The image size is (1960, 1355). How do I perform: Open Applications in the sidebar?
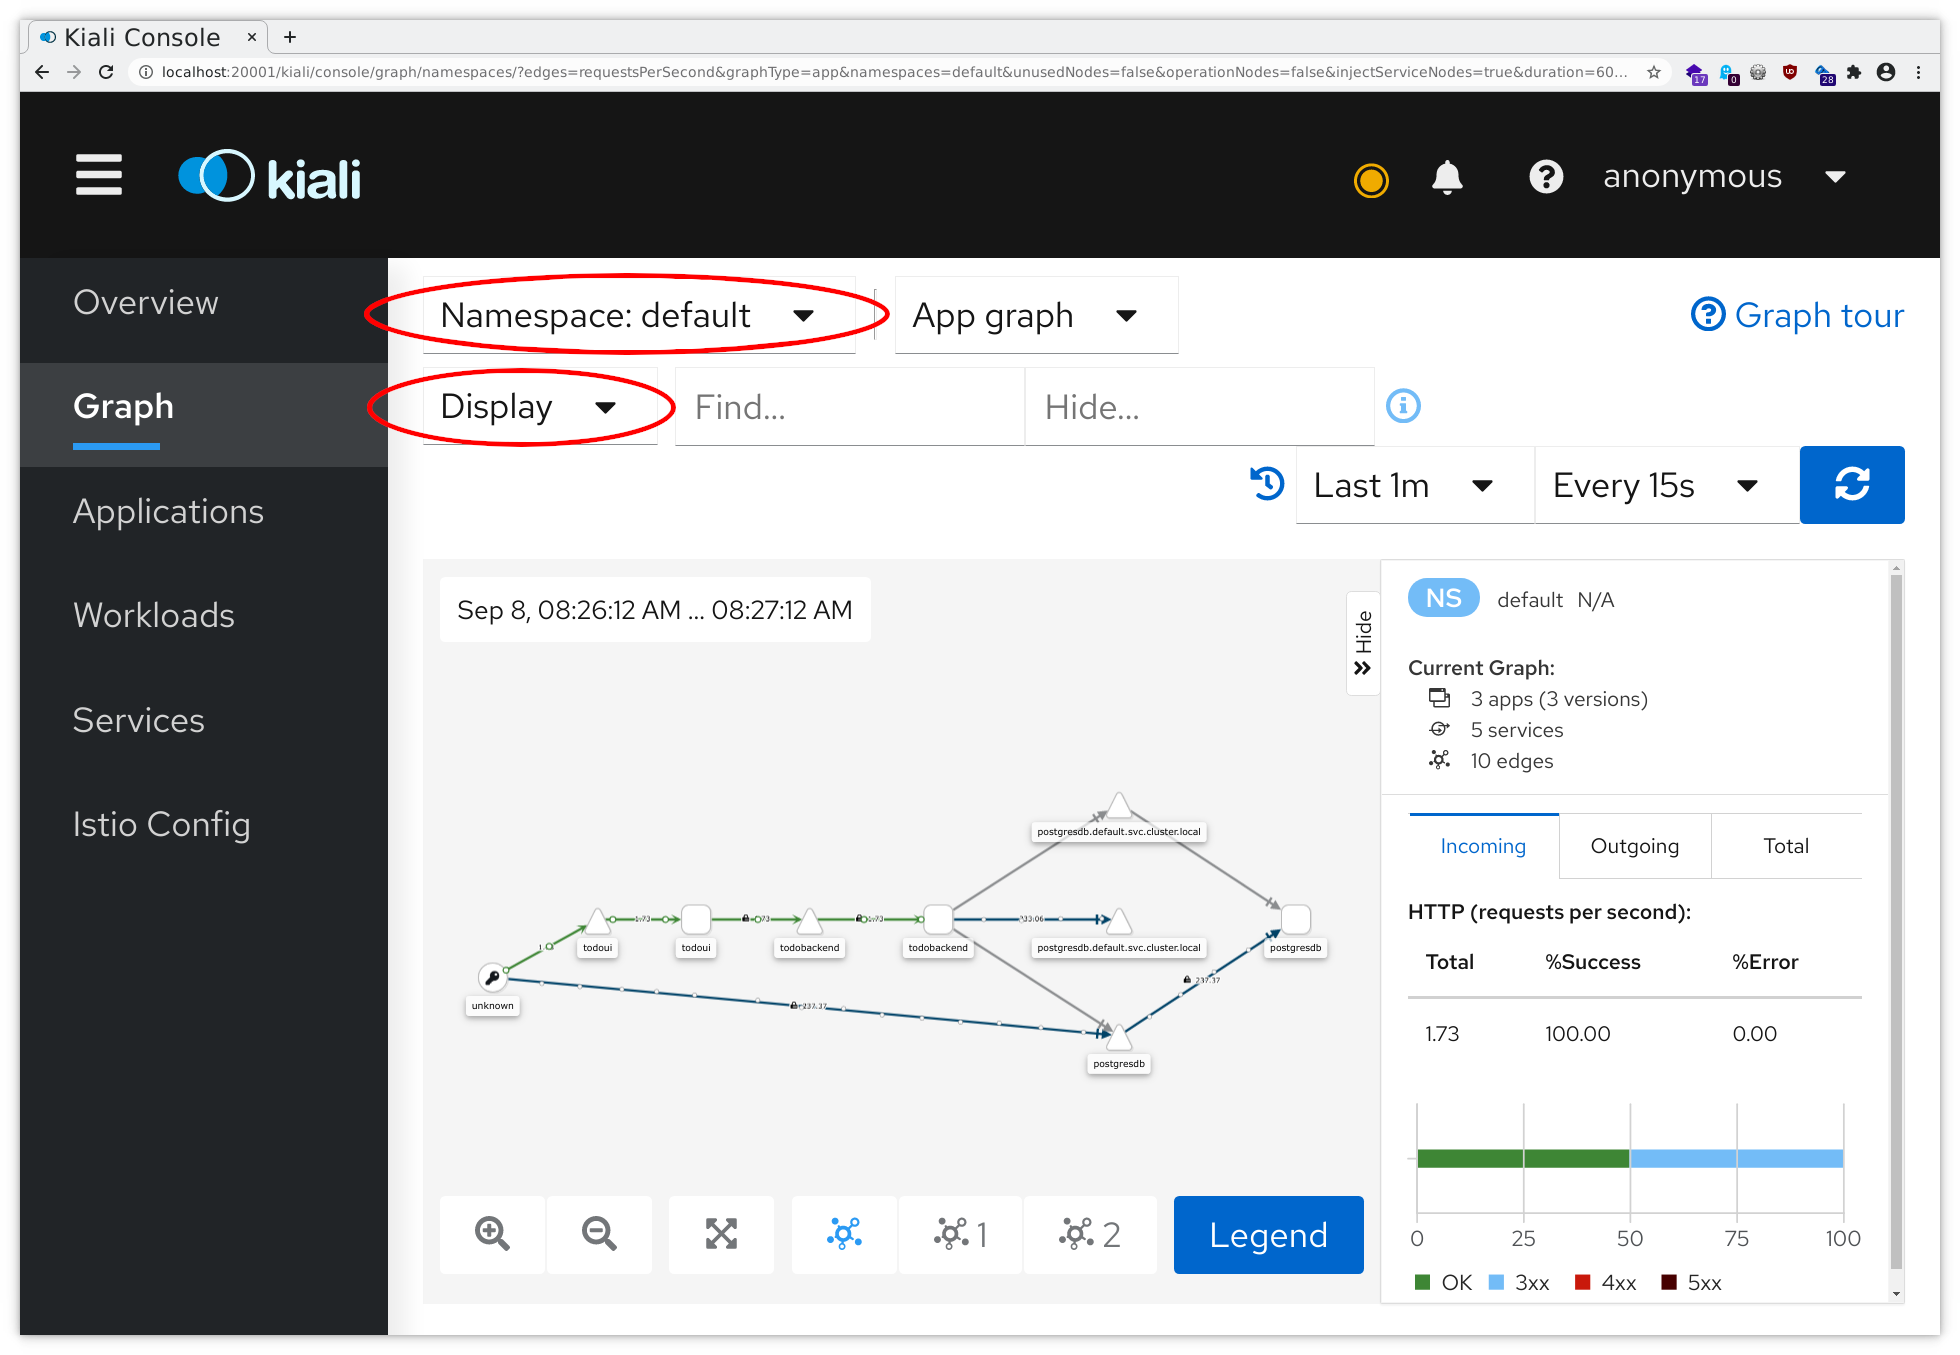[x=168, y=511]
